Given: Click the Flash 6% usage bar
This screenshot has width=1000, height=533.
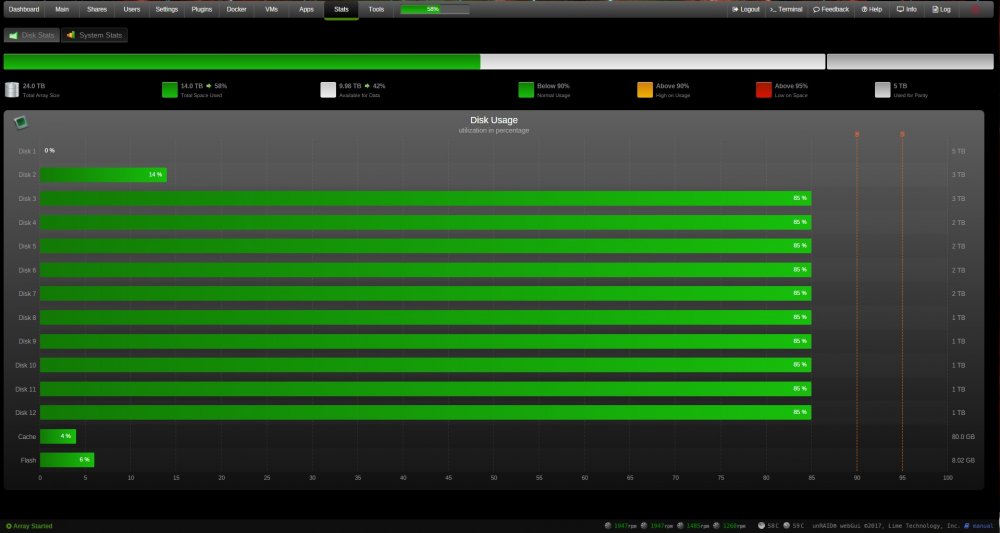Looking at the screenshot, I should 67,460.
